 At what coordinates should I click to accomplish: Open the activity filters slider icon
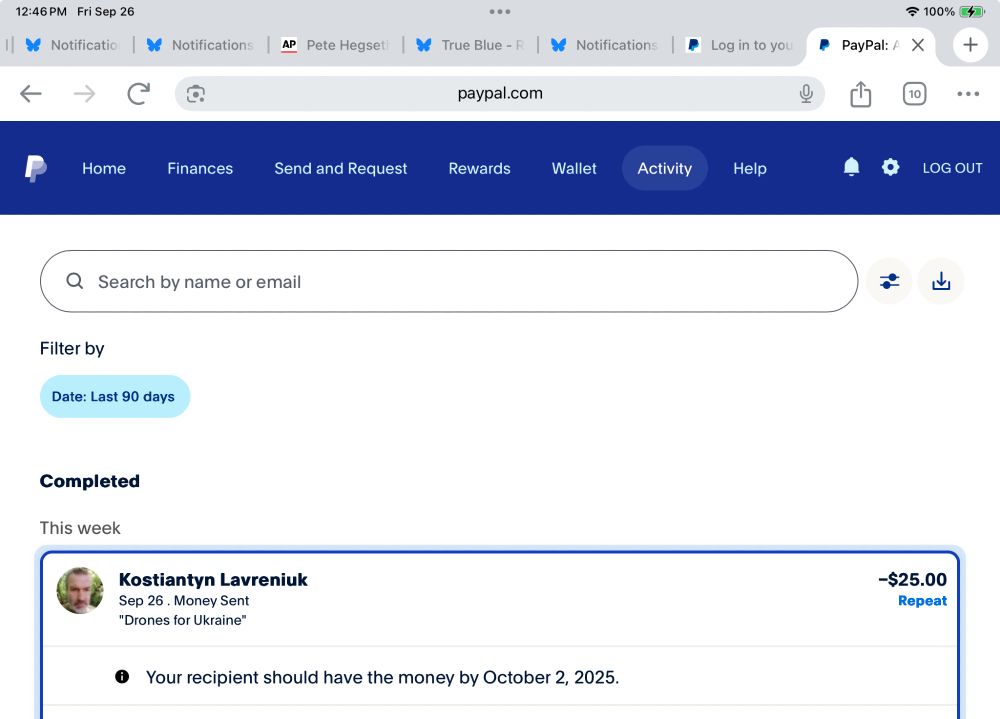pos(889,281)
